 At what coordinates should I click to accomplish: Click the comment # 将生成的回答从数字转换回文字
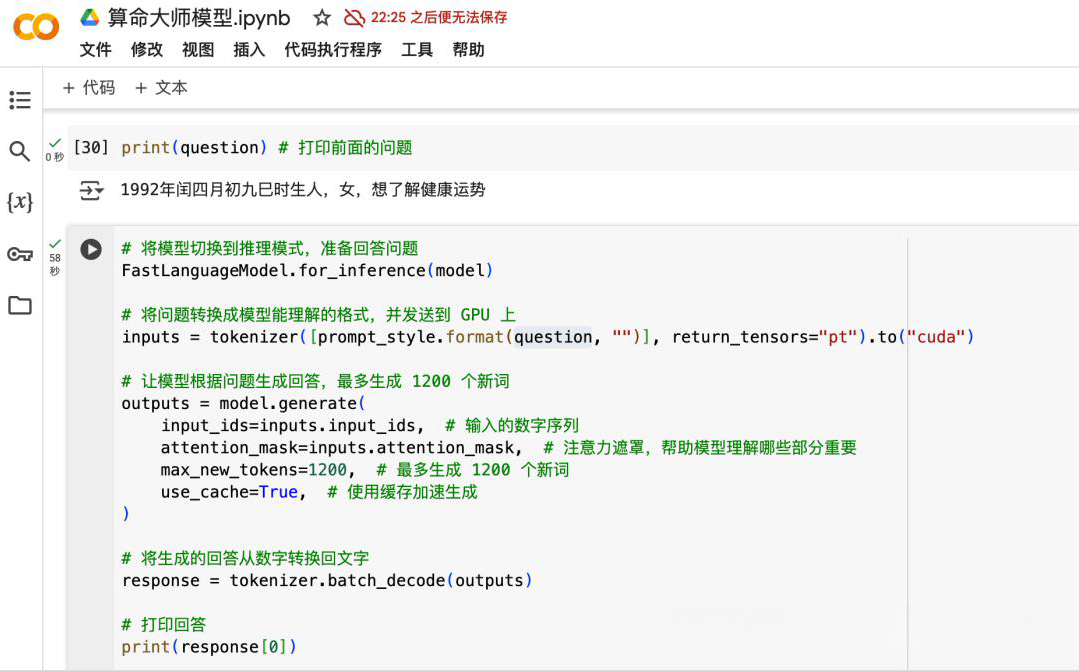click(x=245, y=558)
